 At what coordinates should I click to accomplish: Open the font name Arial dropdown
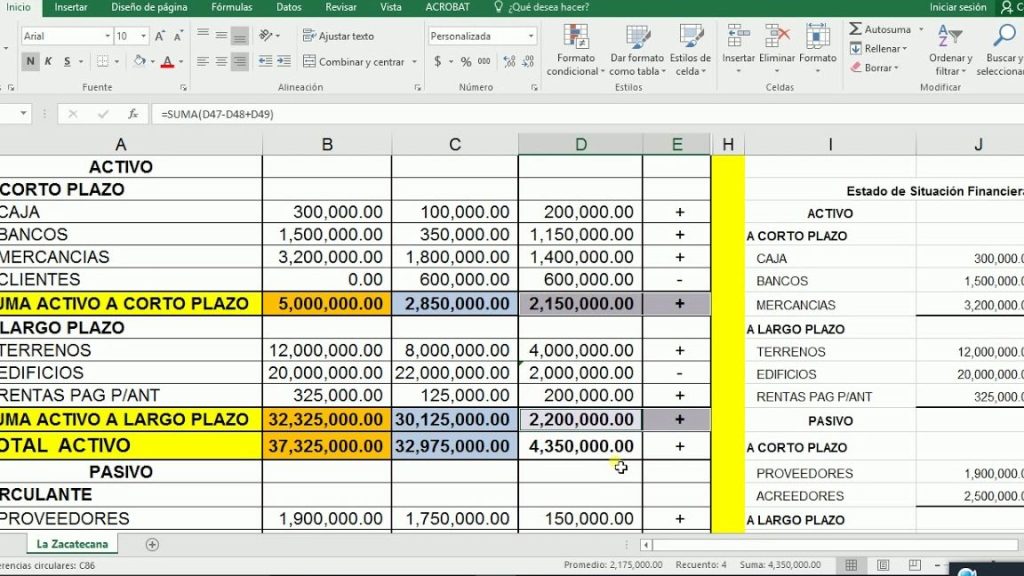tap(107, 37)
